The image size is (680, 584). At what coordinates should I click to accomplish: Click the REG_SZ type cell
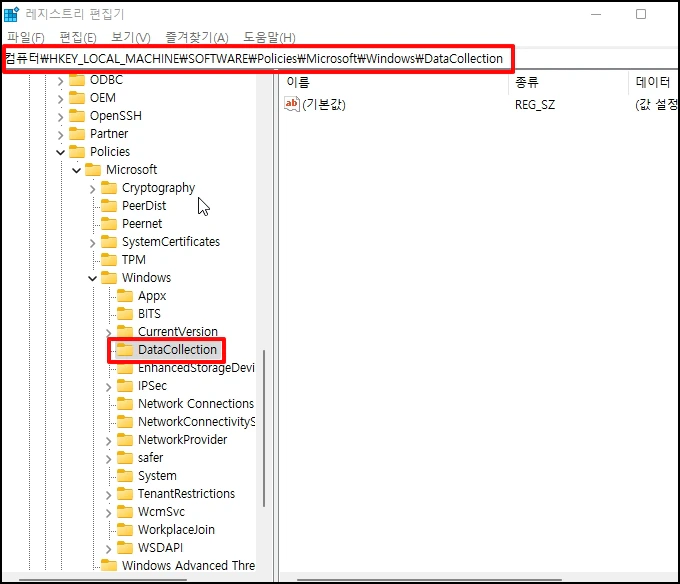535,104
